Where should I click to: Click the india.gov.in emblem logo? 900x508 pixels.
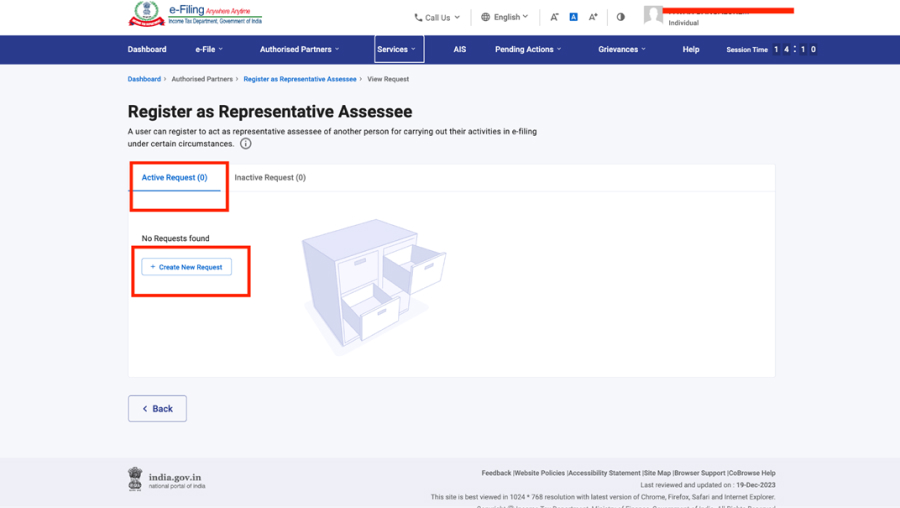135,479
